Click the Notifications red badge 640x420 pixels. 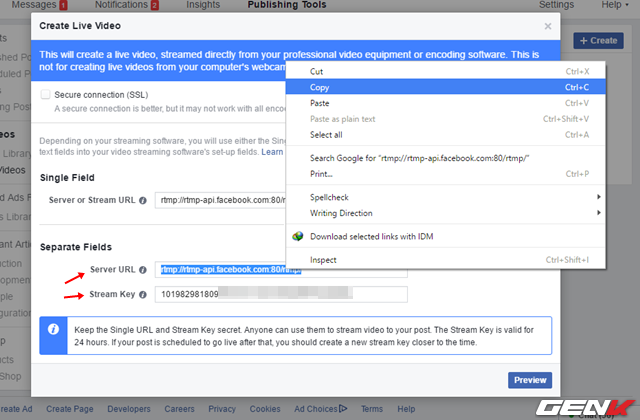coord(155,5)
